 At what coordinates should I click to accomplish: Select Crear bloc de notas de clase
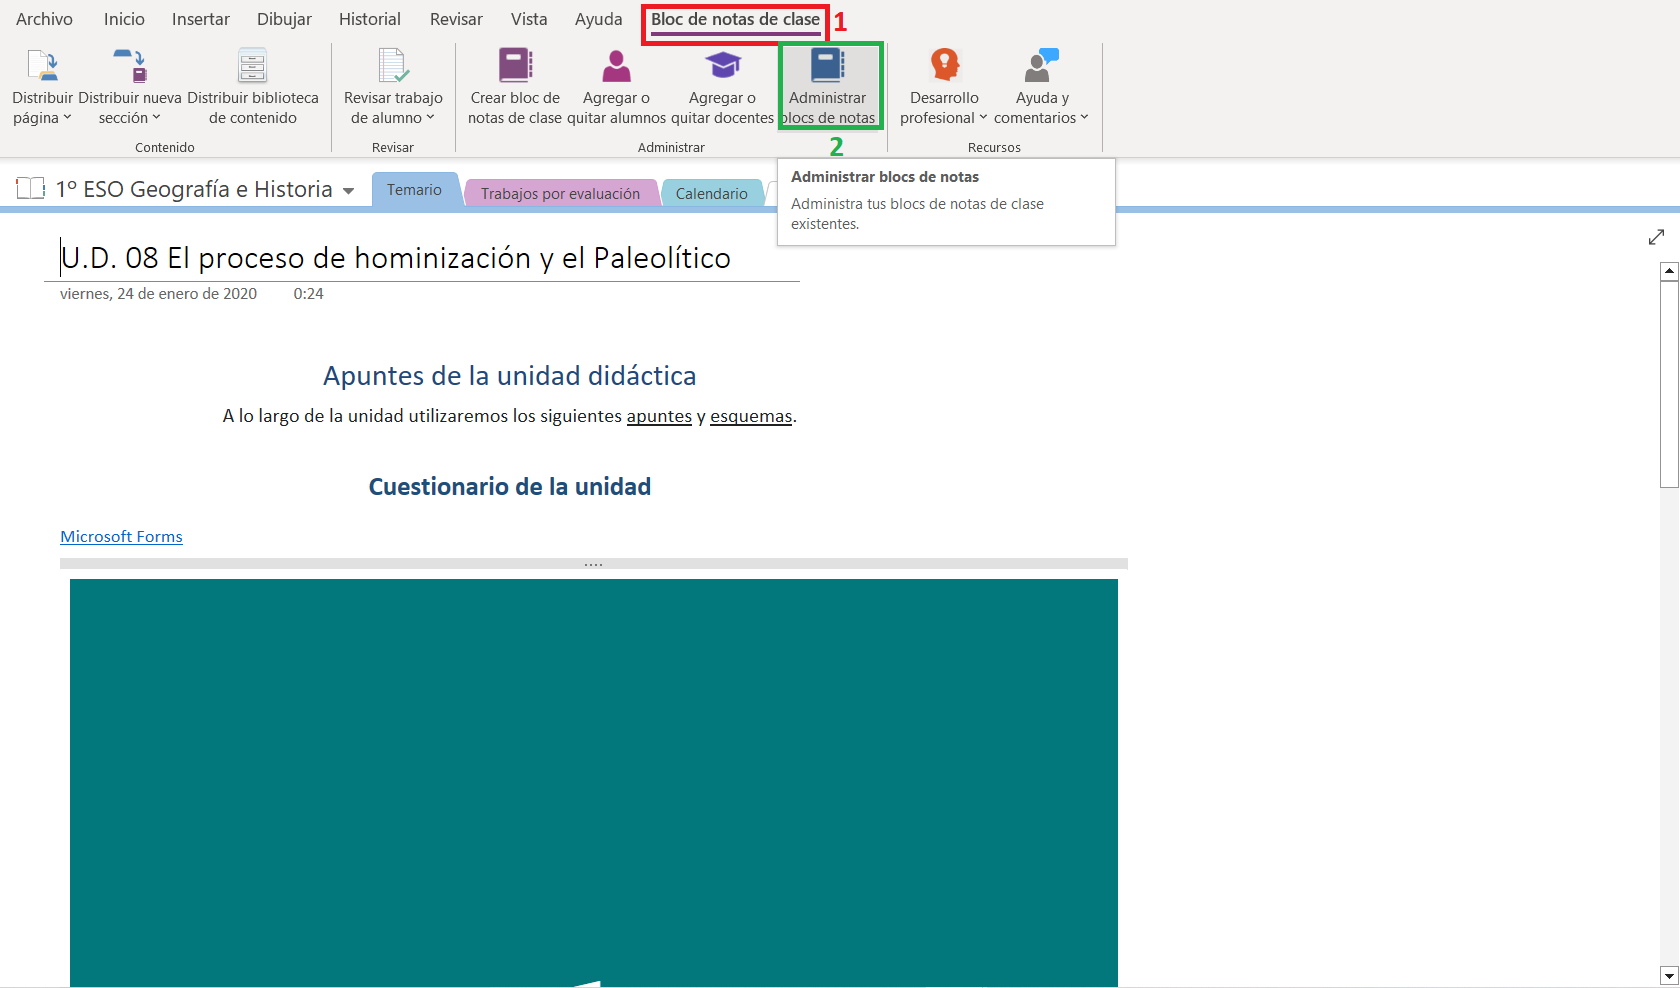(x=515, y=85)
